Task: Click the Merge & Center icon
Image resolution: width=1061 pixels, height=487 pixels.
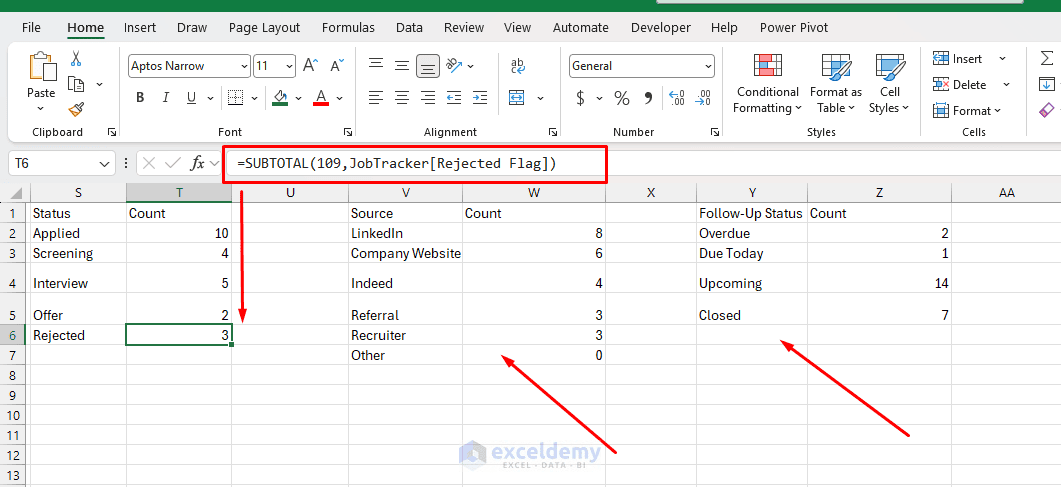Action: coord(518,98)
